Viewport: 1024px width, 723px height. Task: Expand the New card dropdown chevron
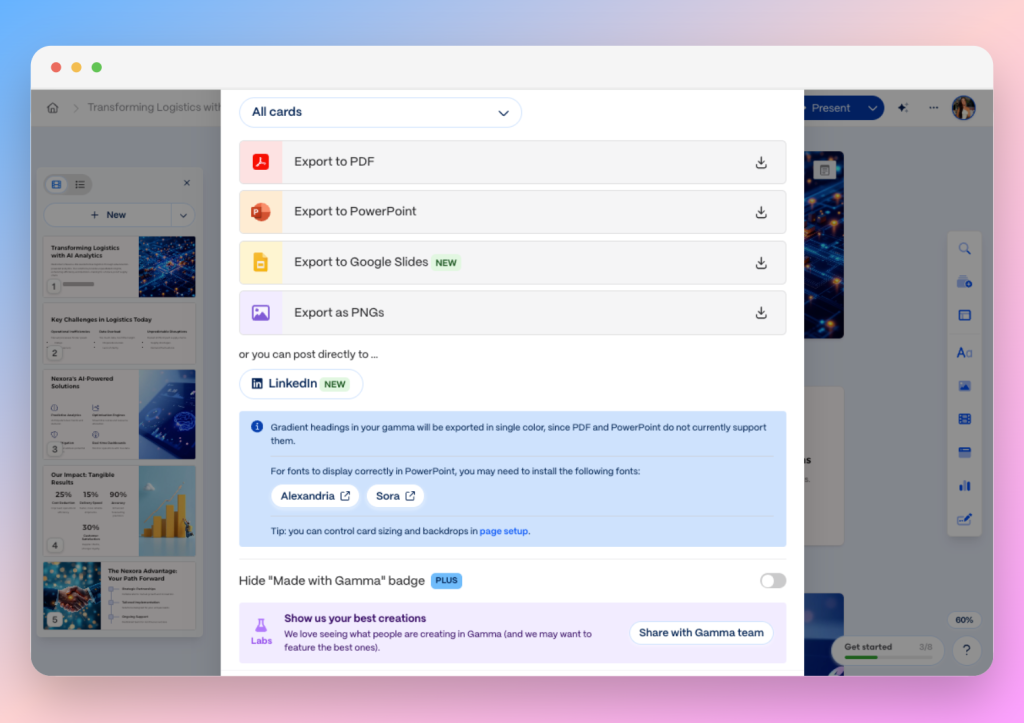click(x=184, y=215)
